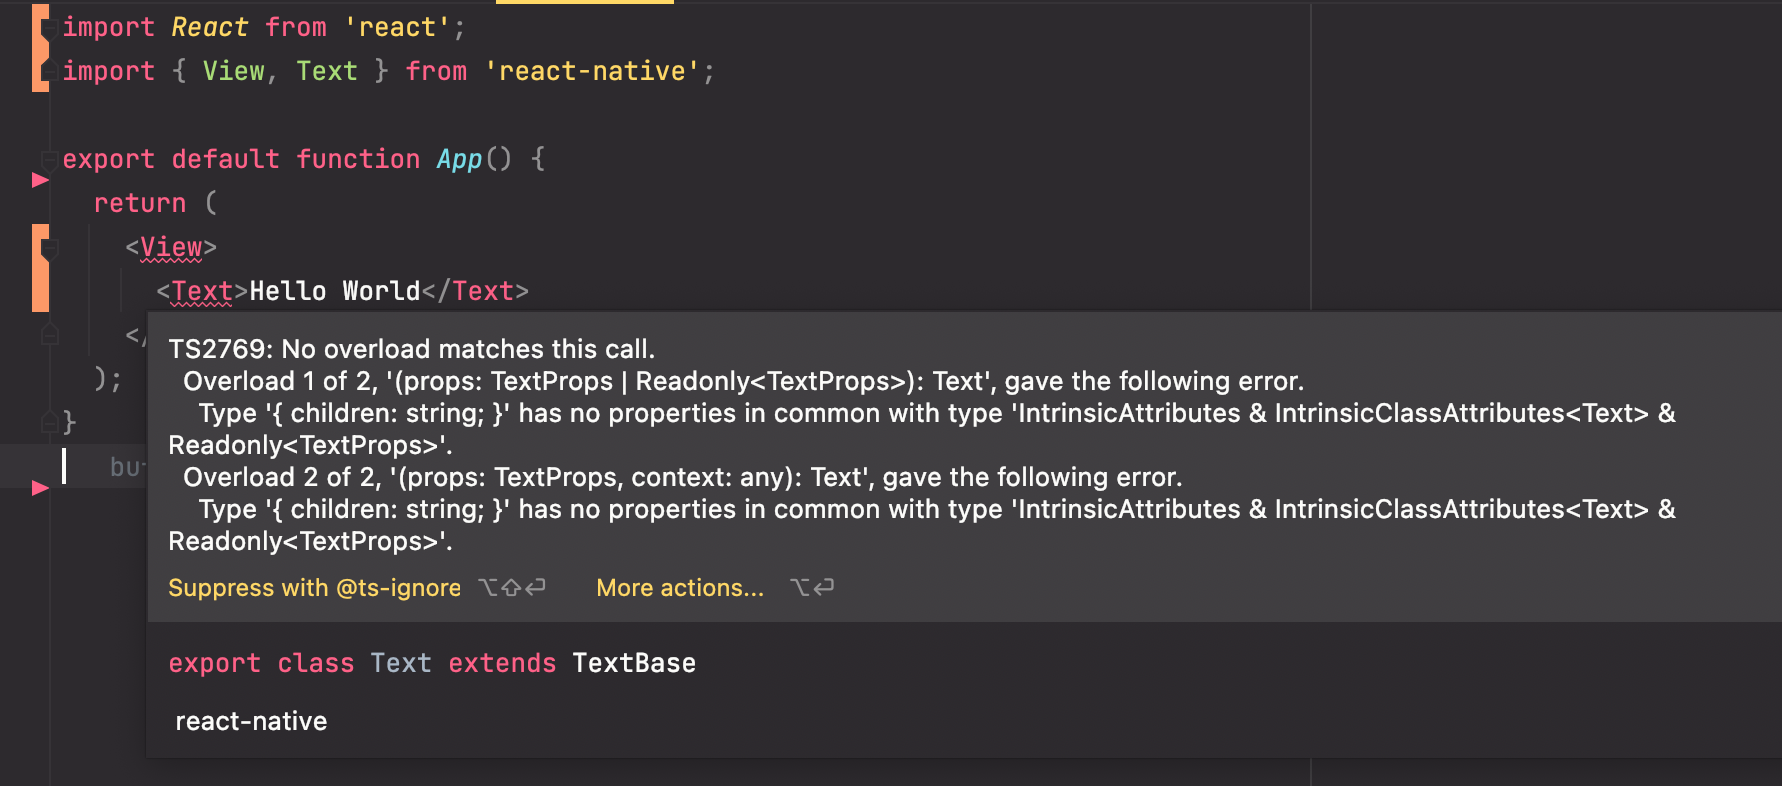This screenshot has height=786, width=1782.
Task: Click the View component name
Action: click(171, 246)
